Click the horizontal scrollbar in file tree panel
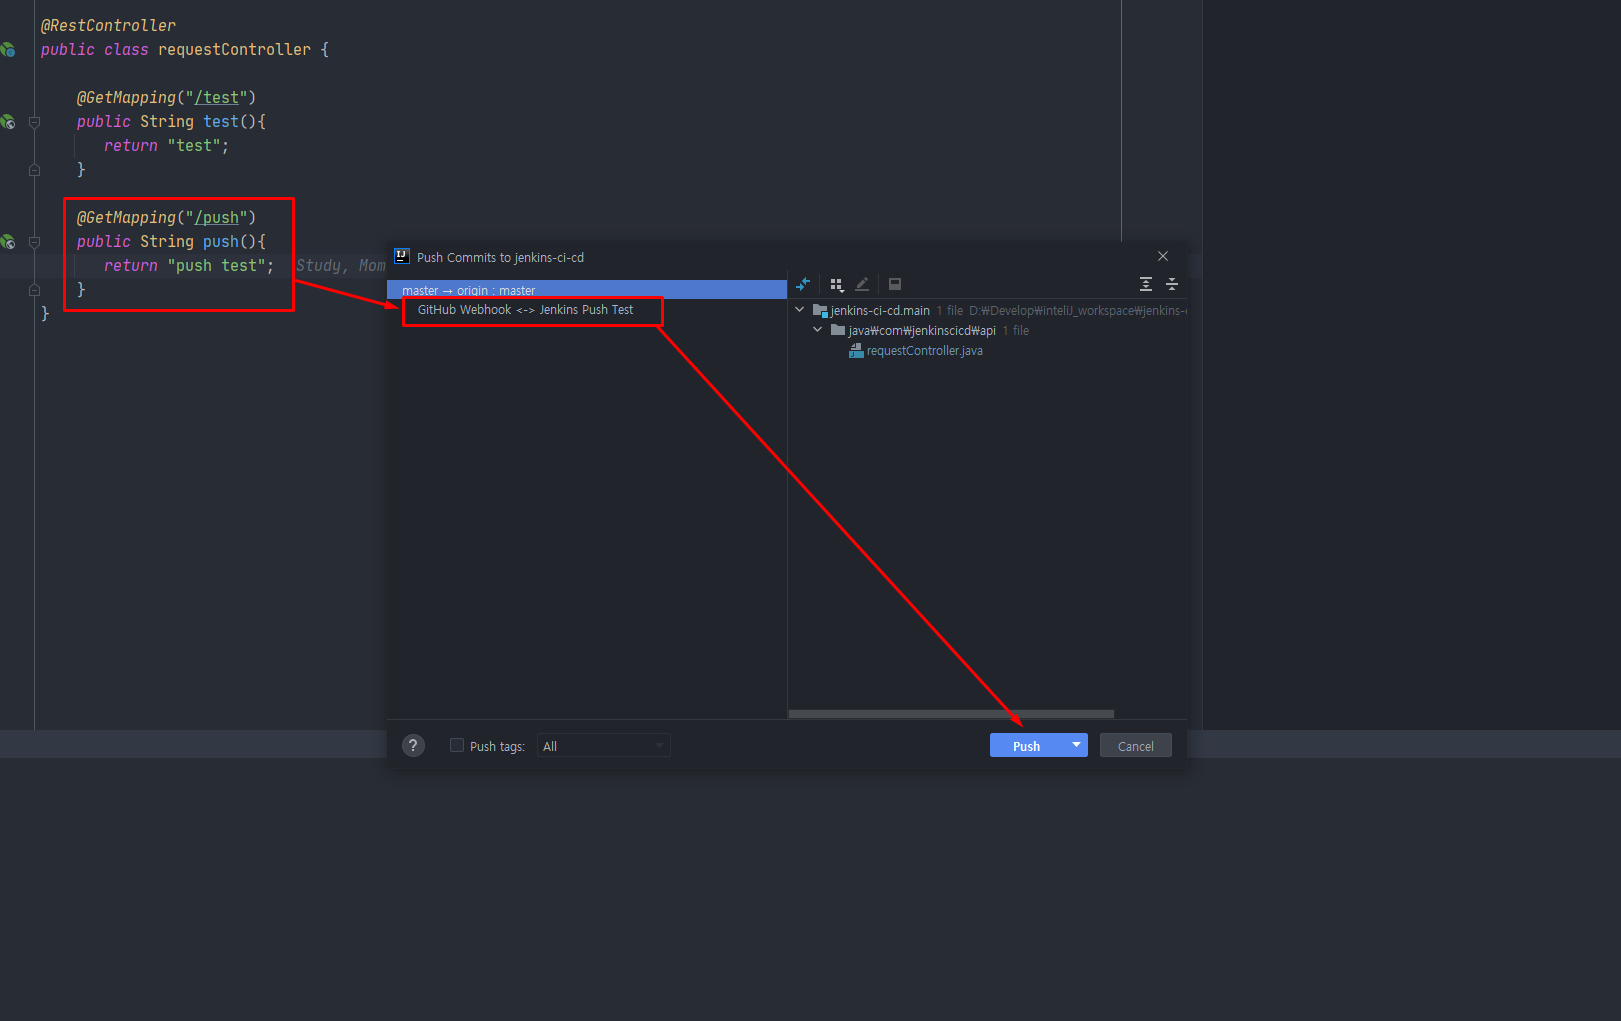The height and width of the screenshot is (1021, 1621). point(951,714)
